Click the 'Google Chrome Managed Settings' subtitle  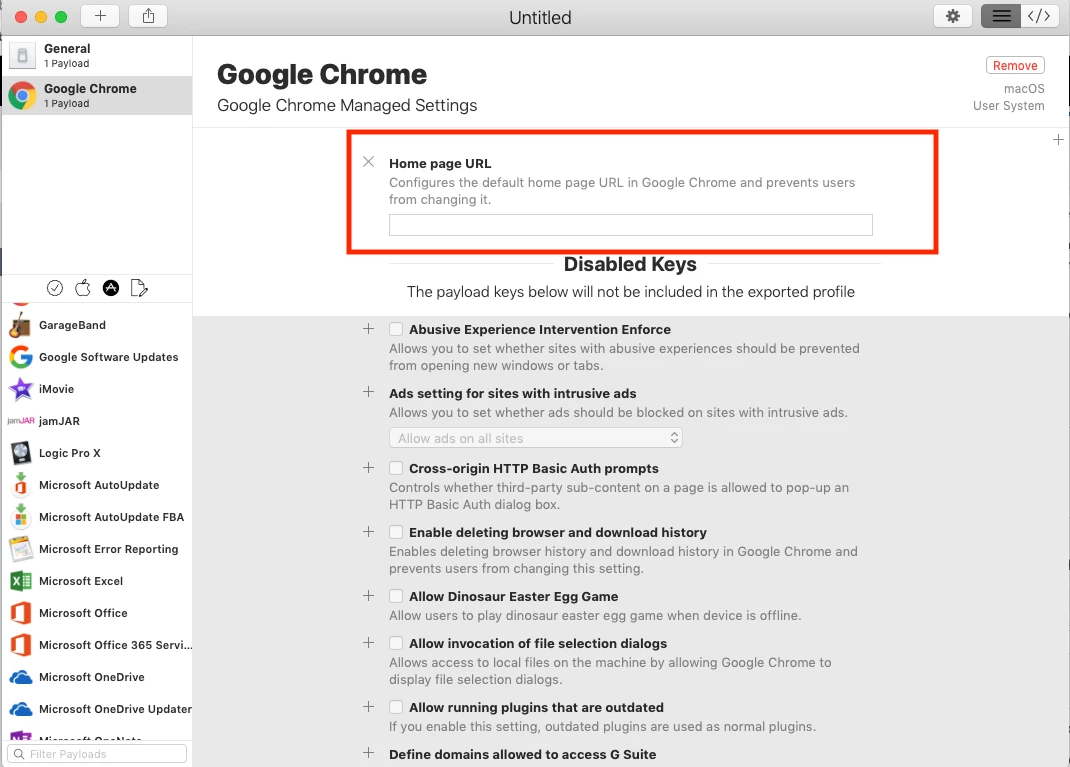[x=347, y=106]
